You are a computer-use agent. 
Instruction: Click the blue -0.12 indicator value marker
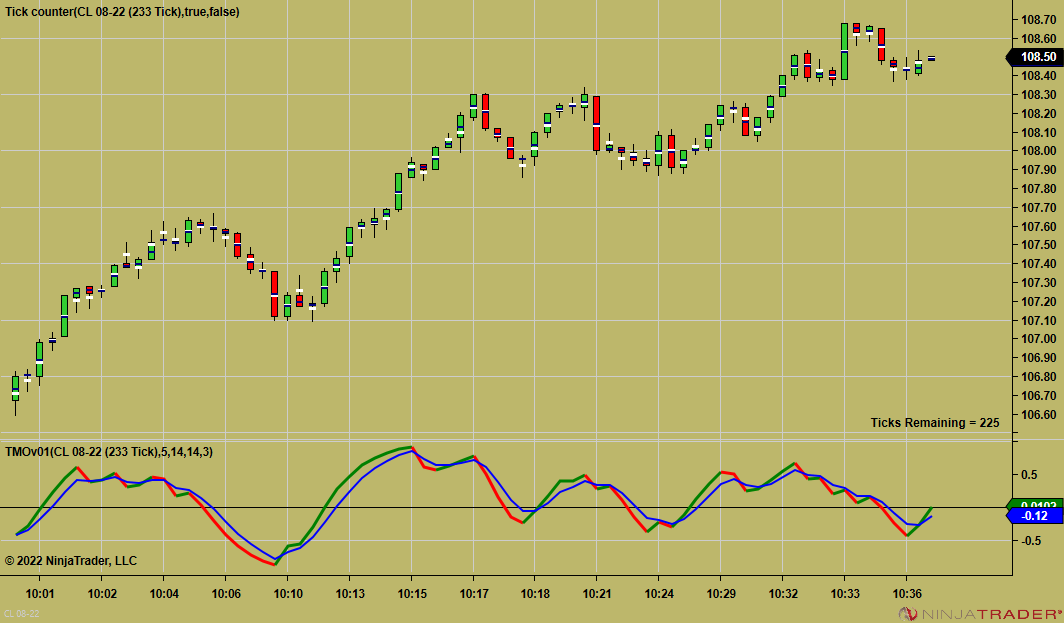pyautogui.click(x=1034, y=516)
